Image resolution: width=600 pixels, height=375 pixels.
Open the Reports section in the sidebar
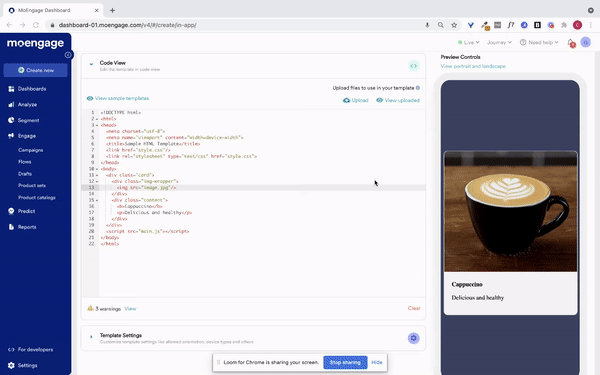pyautogui.click(x=22, y=227)
